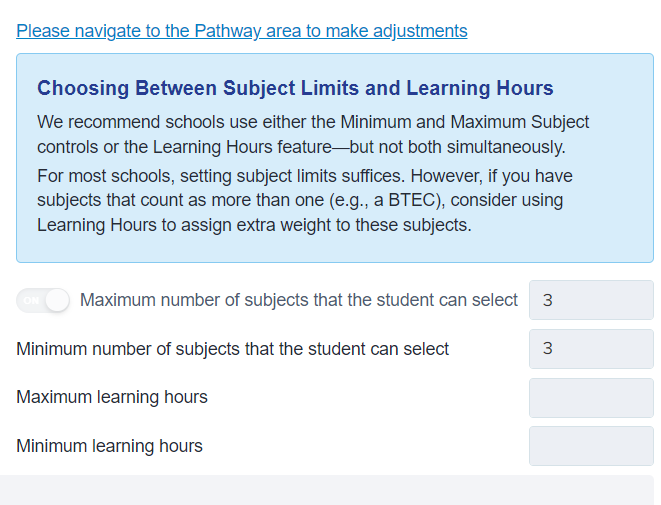This screenshot has width=661, height=505.
Task: Toggle the maximum subjects limit switch
Action: coord(43,300)
